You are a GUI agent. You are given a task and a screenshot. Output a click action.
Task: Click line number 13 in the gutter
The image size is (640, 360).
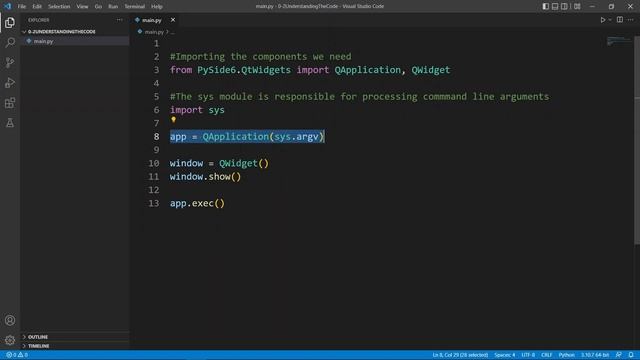[x=153, y=203]
